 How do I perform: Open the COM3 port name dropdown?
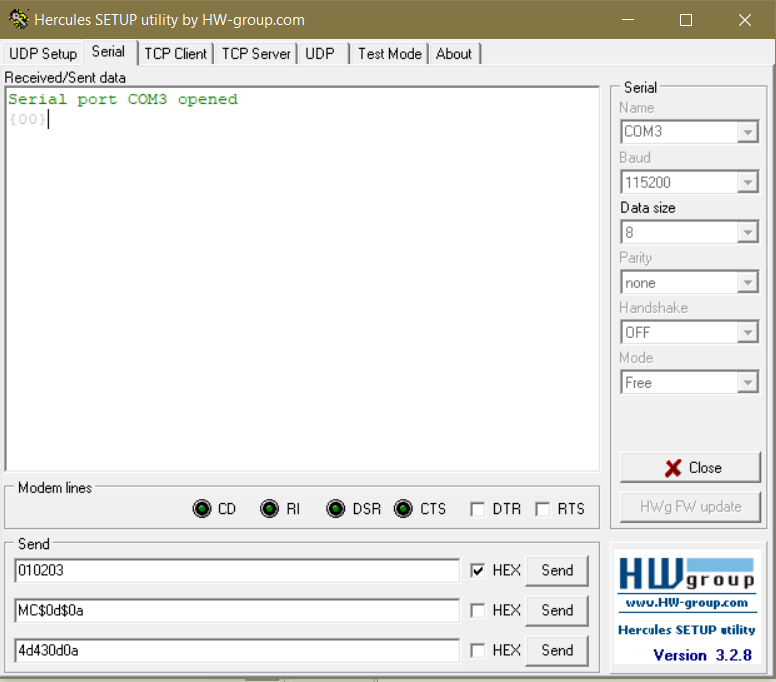point(747,132)
